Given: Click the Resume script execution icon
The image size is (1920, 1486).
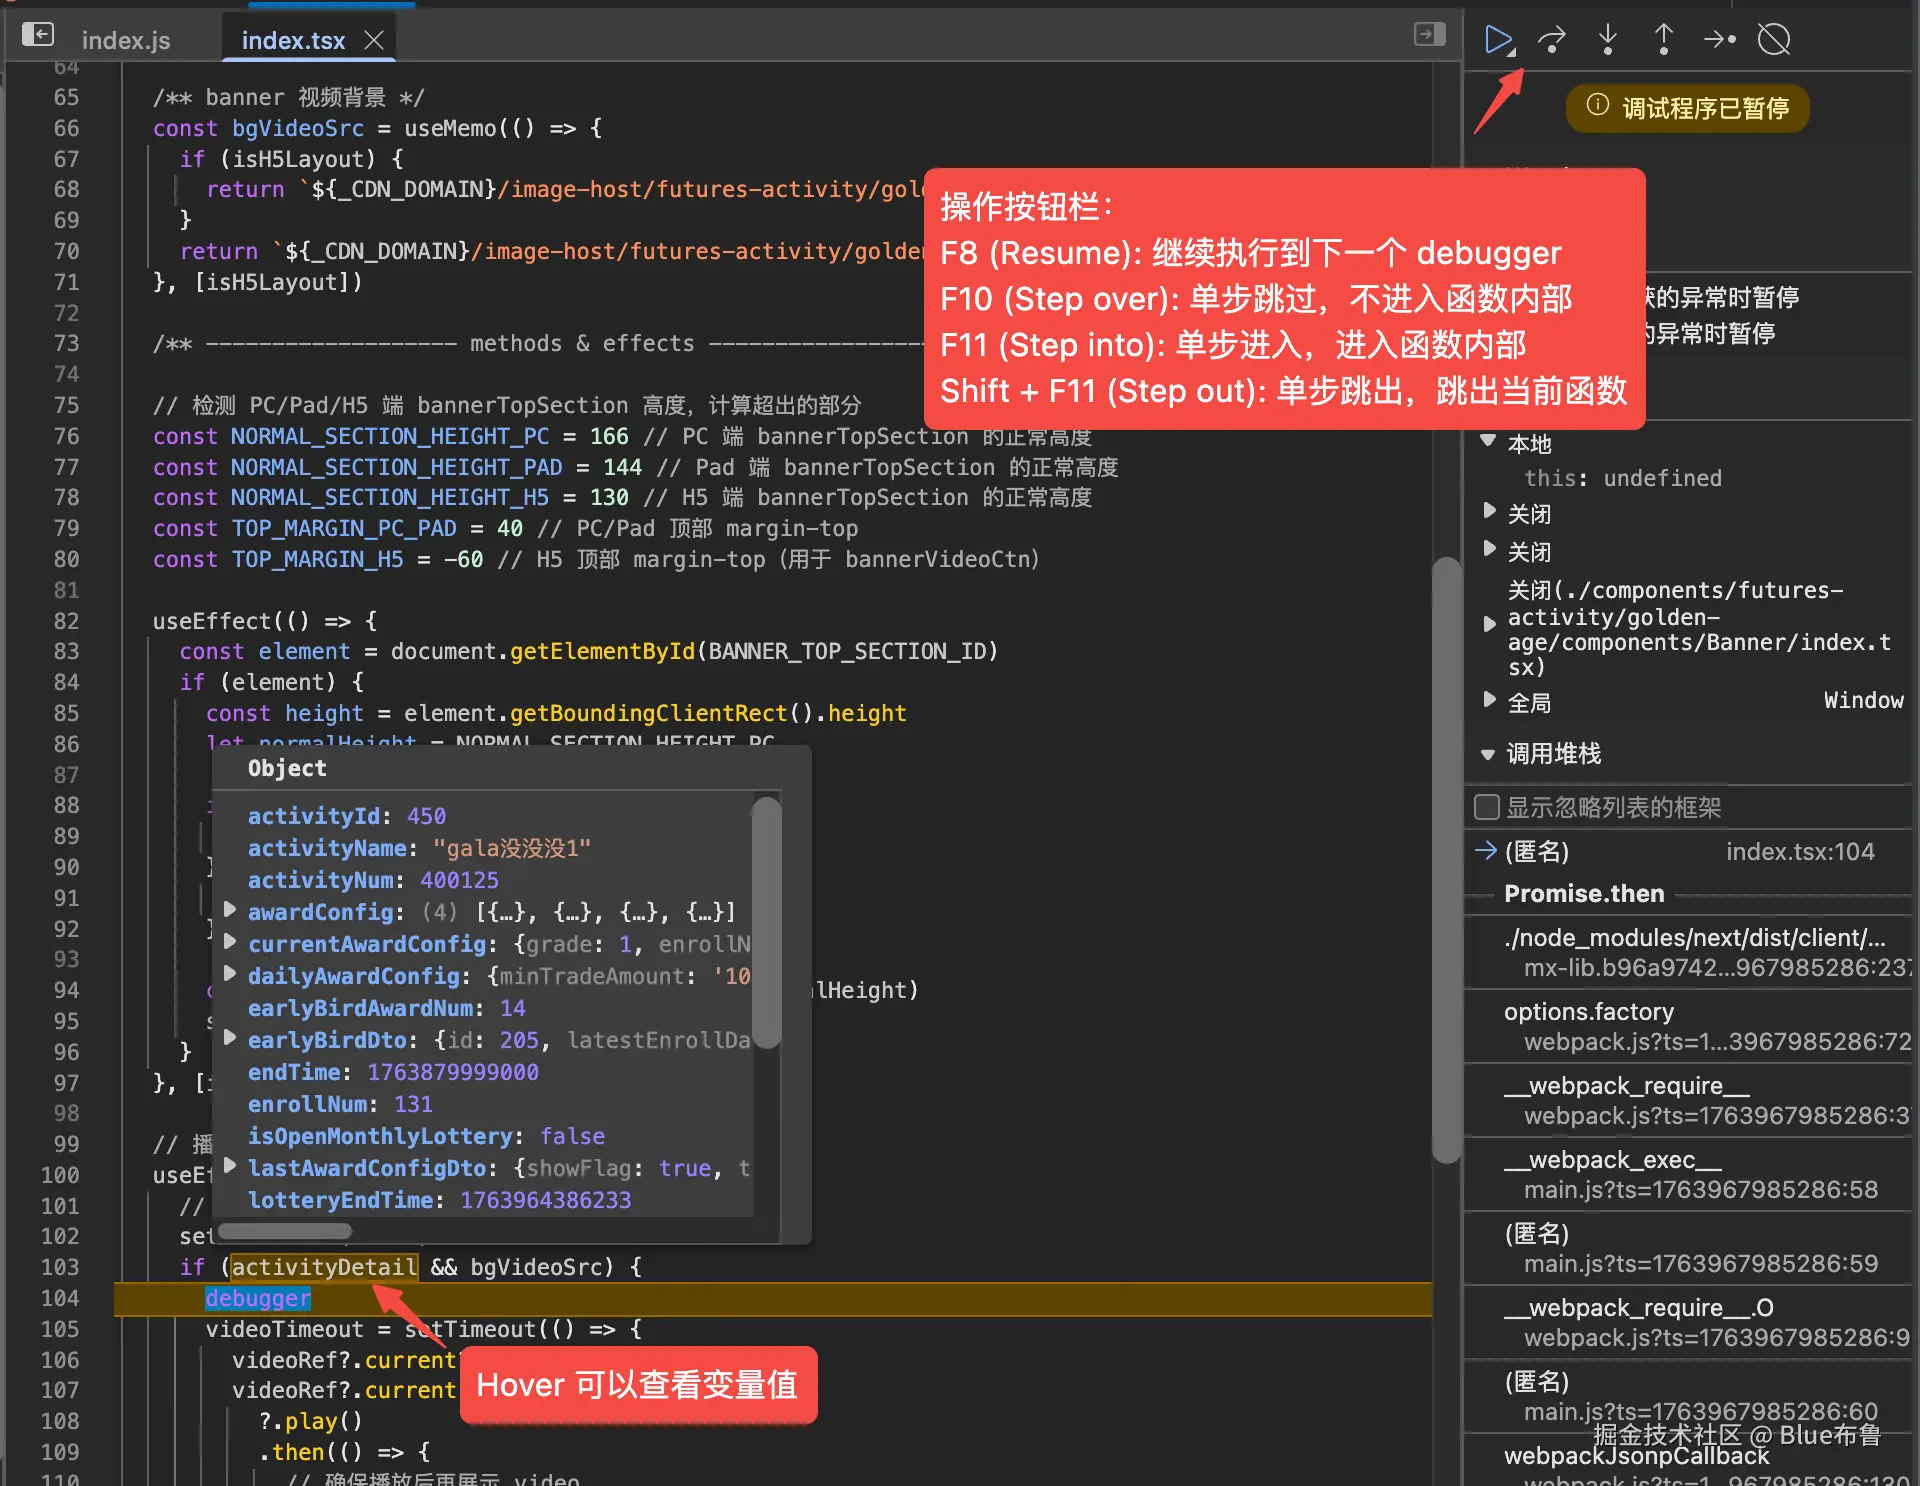Looking at the screenshot, I should pyautogui.click(x=1497, y=40).
